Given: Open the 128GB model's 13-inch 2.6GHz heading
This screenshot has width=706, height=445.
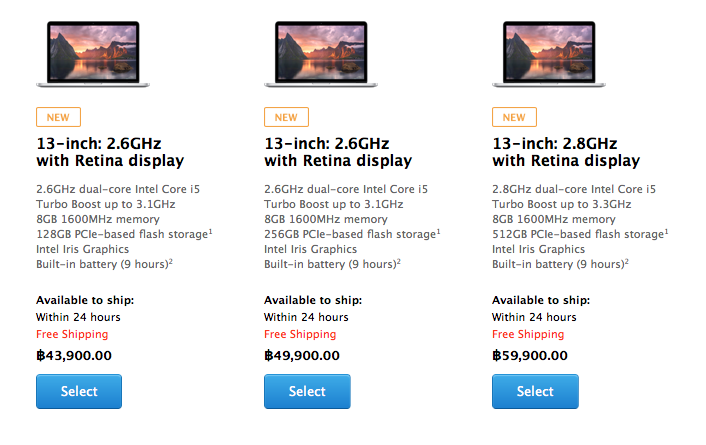Looking at the screenshot, I should (x=110, y=151).
